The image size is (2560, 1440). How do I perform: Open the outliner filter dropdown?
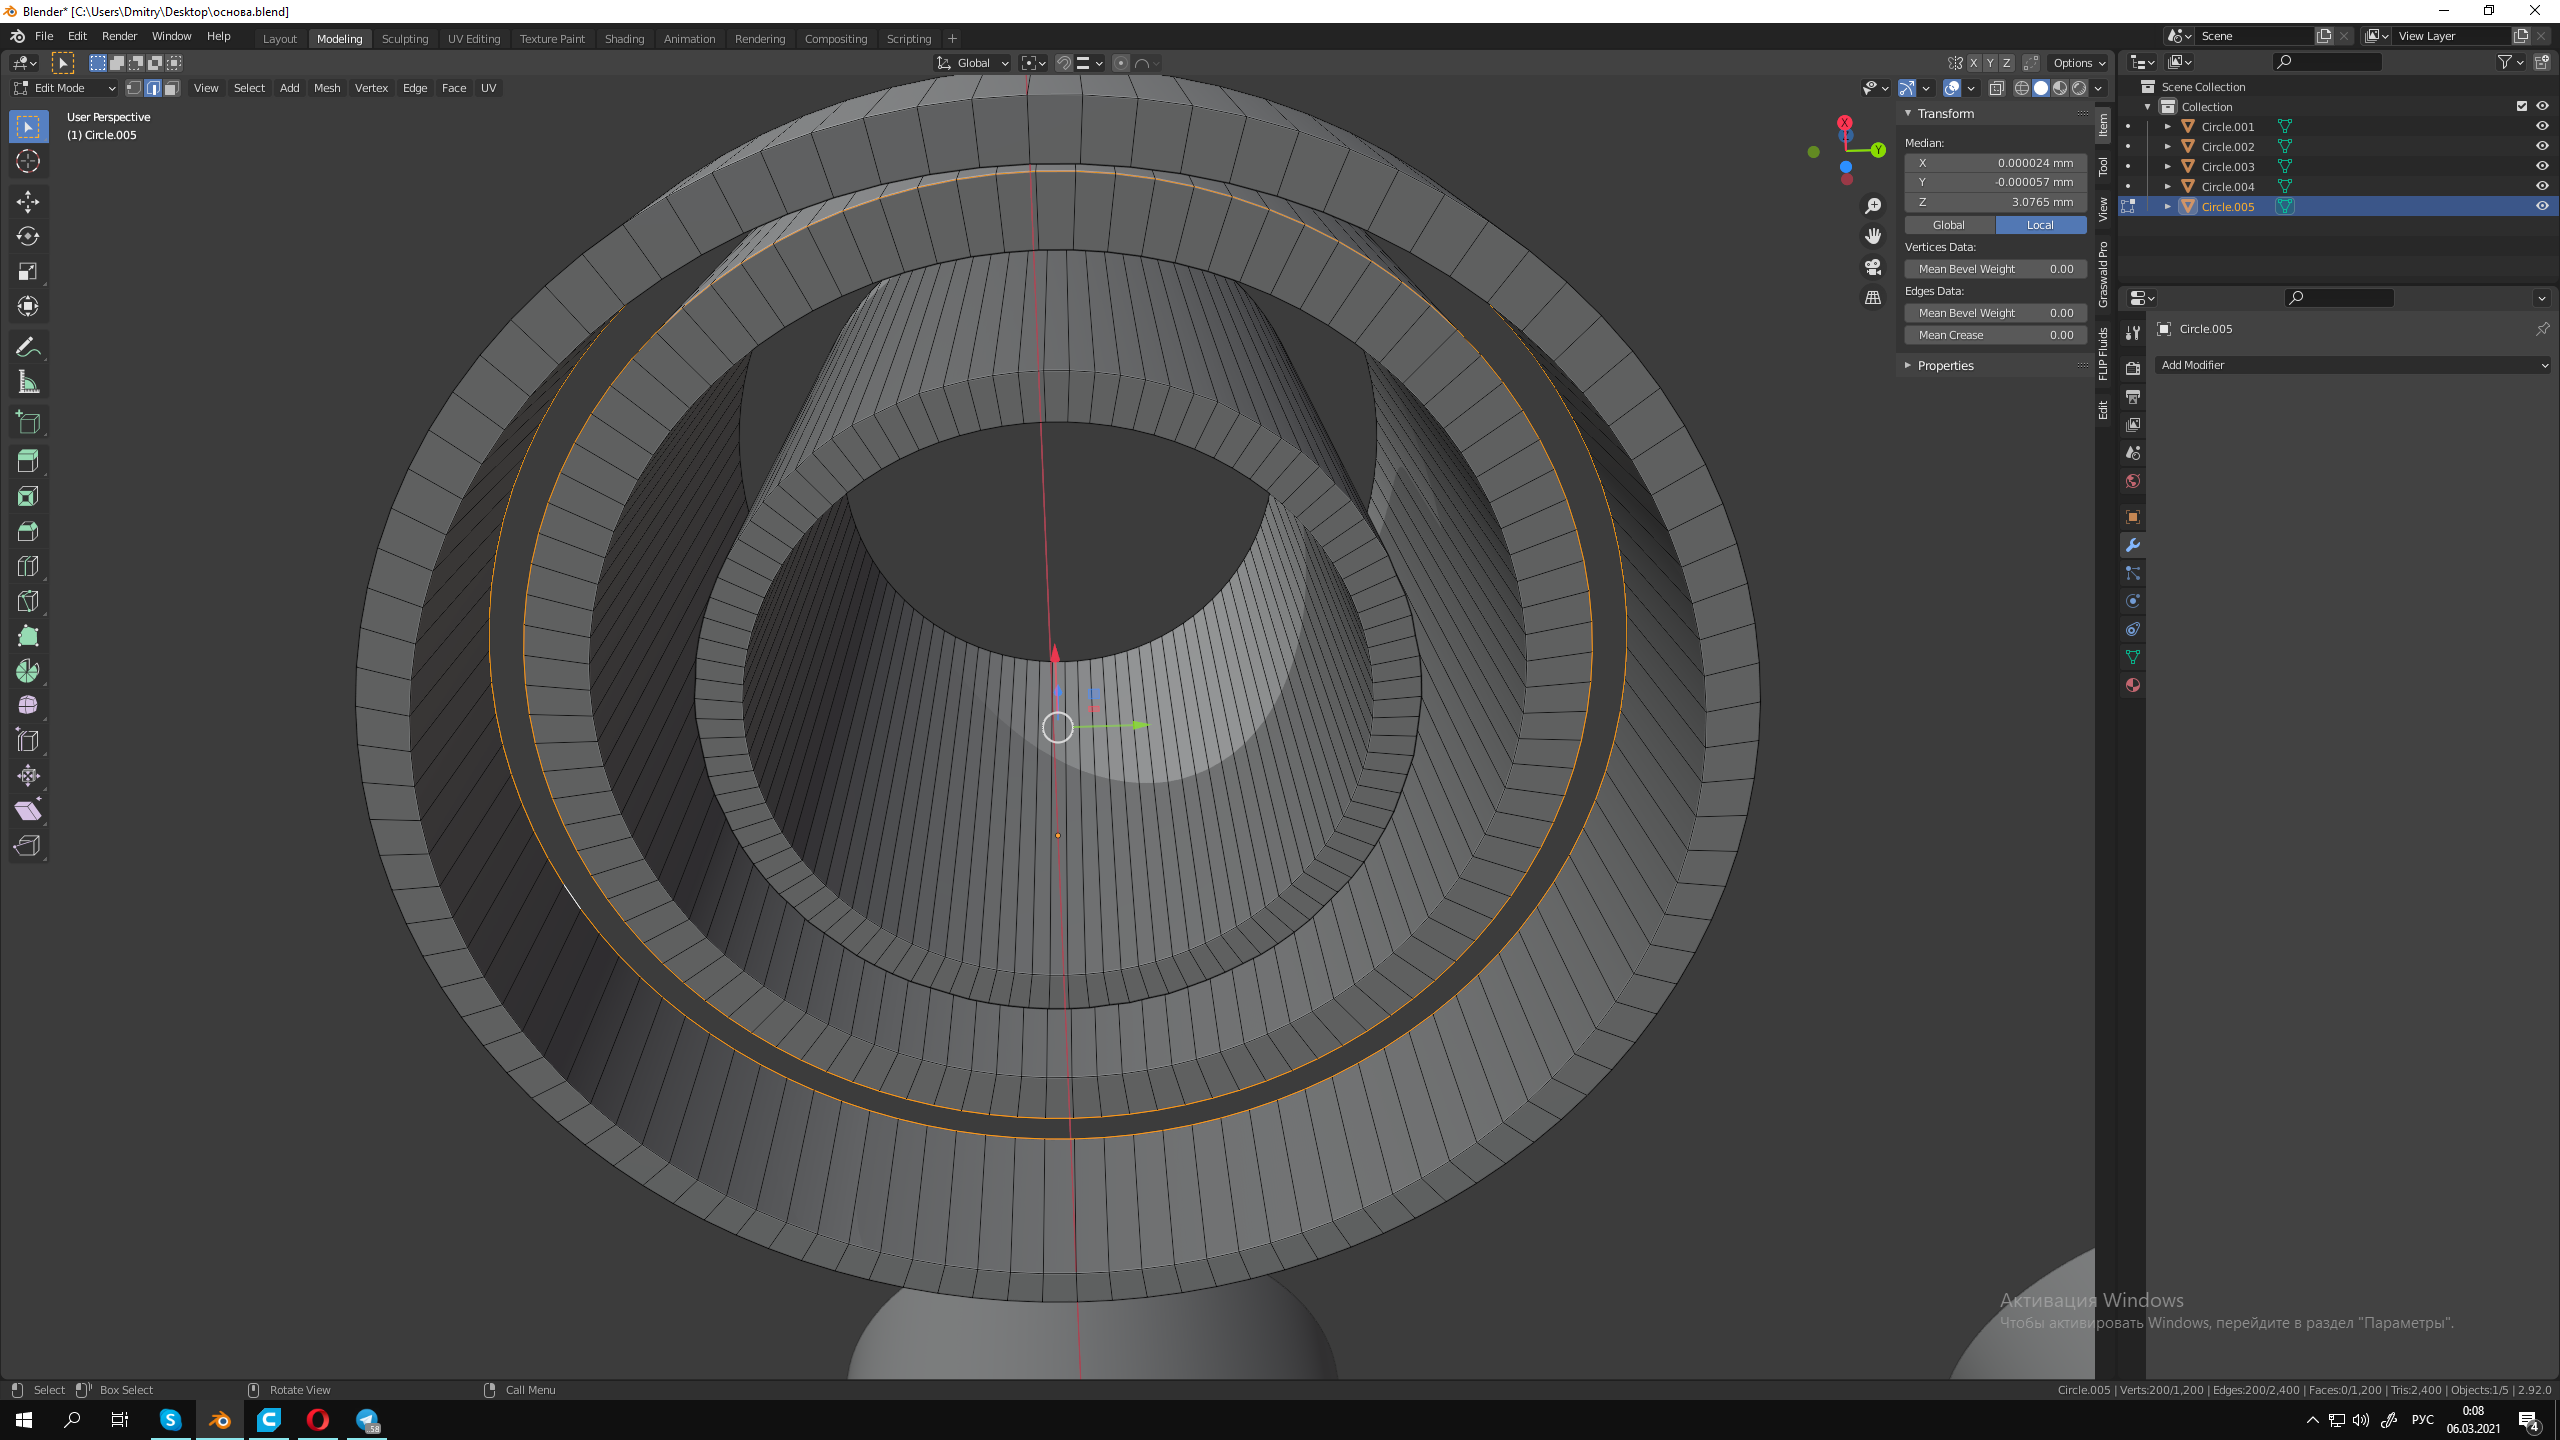2510,62
